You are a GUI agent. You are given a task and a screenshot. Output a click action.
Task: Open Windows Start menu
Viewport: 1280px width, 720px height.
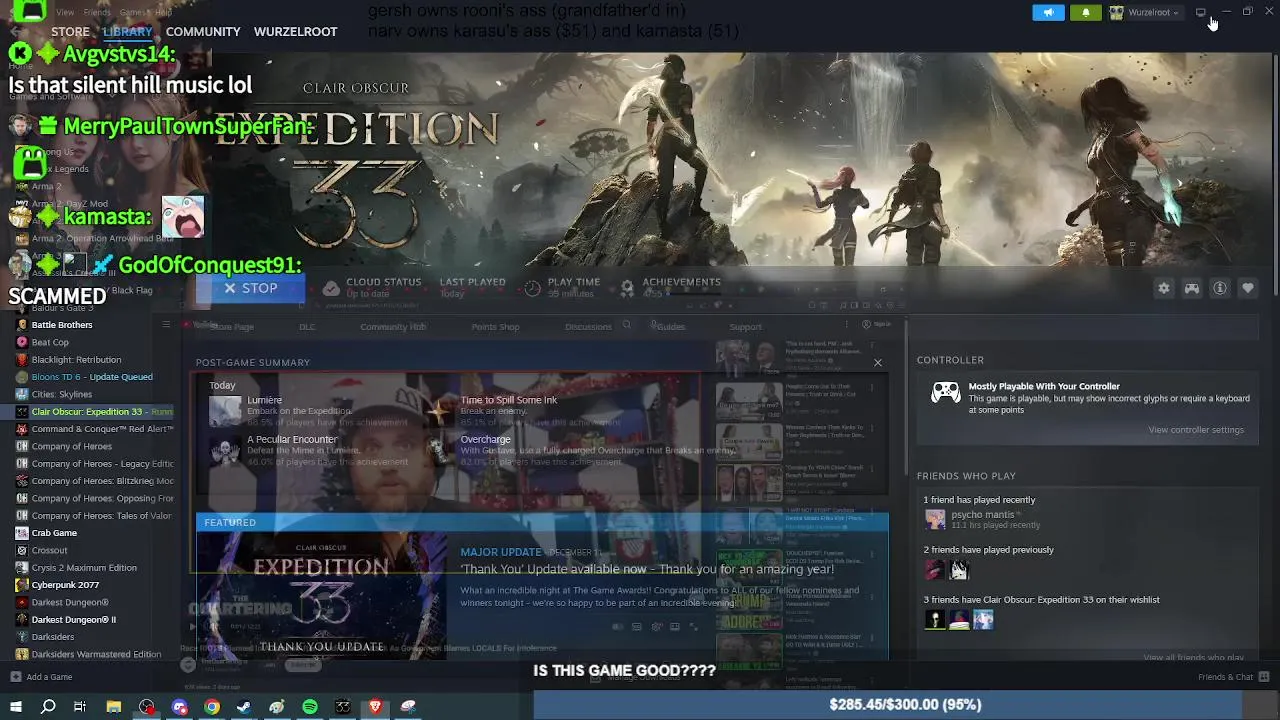[x=16, y=707]
